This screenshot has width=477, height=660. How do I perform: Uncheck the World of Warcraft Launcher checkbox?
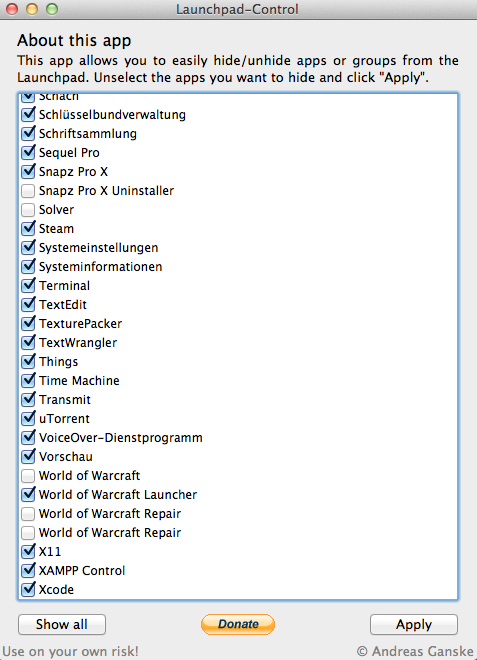click(28, 495)
